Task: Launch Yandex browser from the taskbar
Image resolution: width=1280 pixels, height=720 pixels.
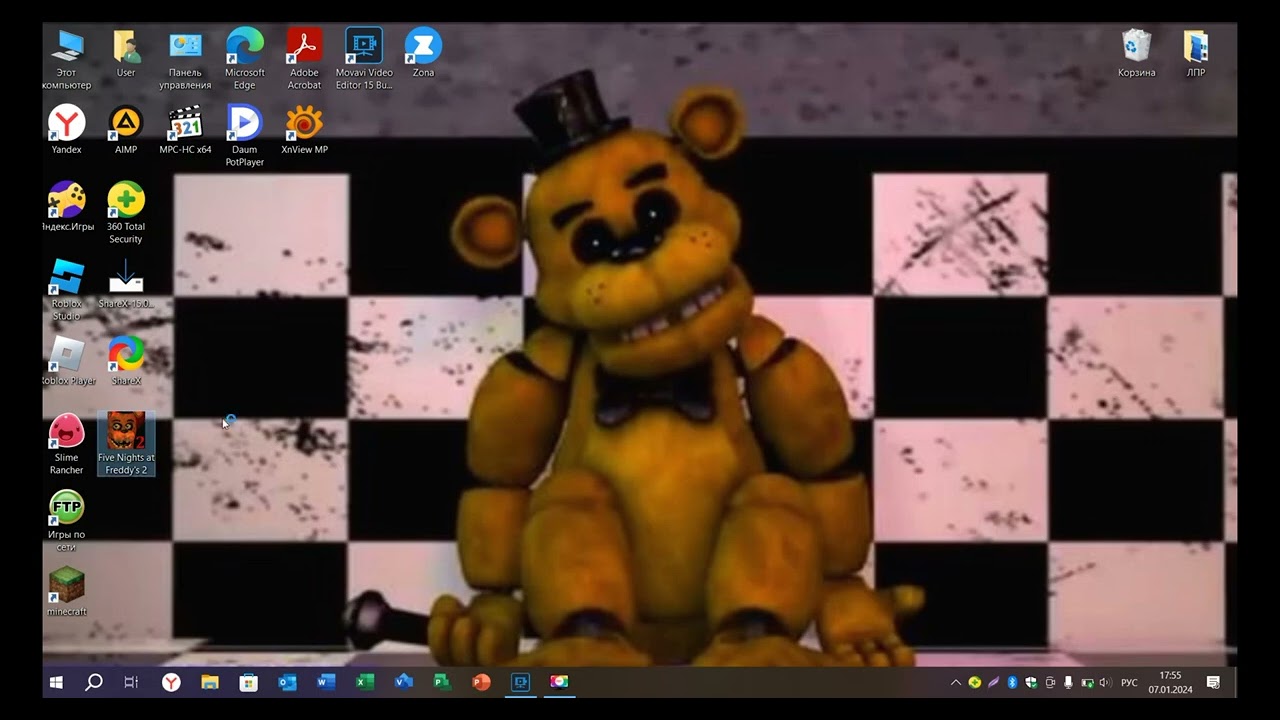Action: 172,682
